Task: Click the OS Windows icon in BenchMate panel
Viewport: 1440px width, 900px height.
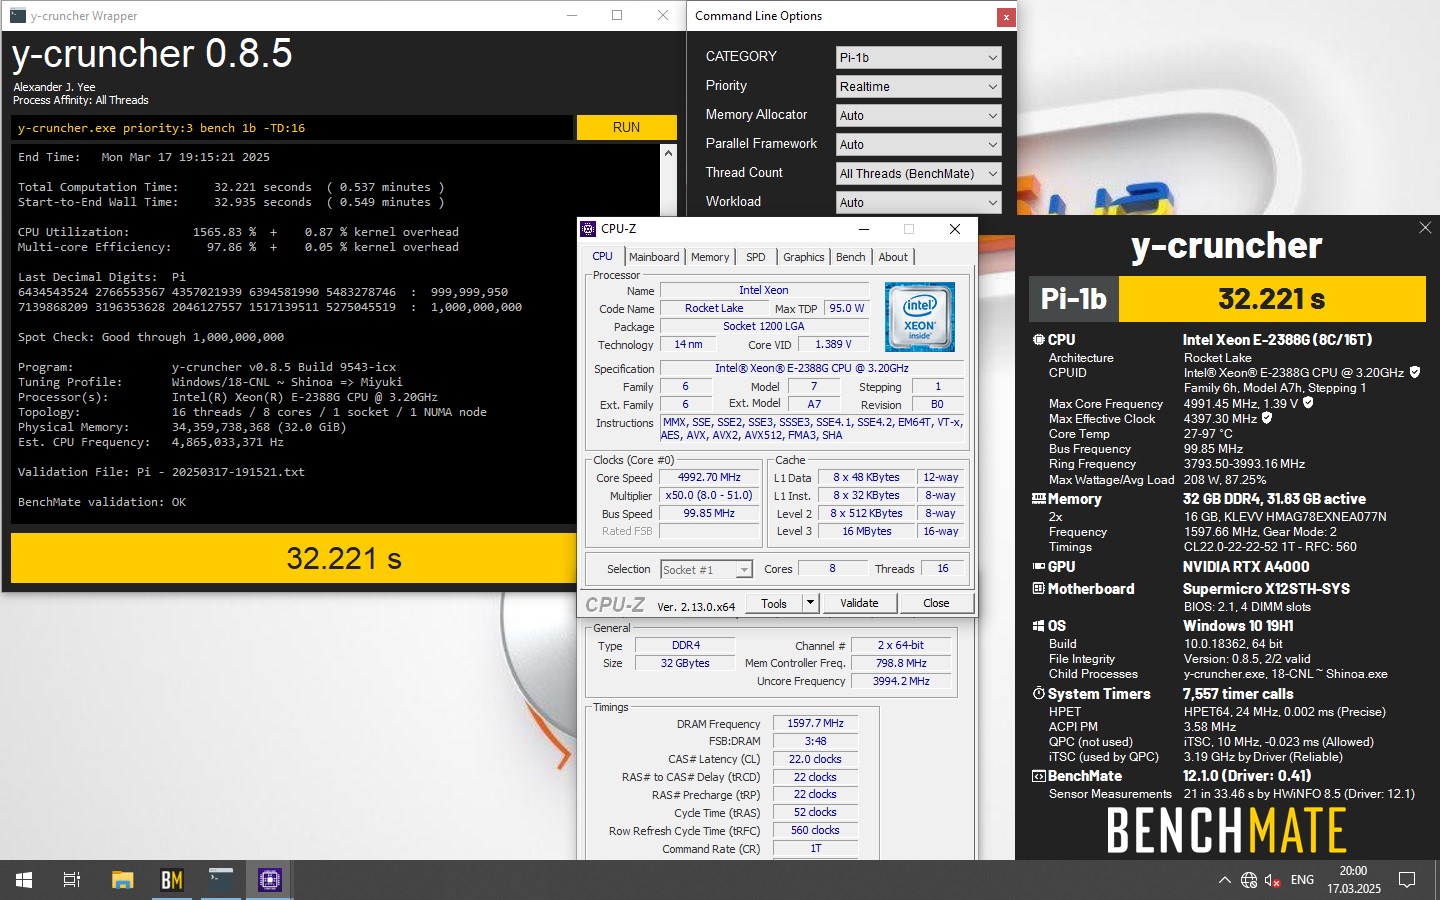Action: [x=1039, y=626]
